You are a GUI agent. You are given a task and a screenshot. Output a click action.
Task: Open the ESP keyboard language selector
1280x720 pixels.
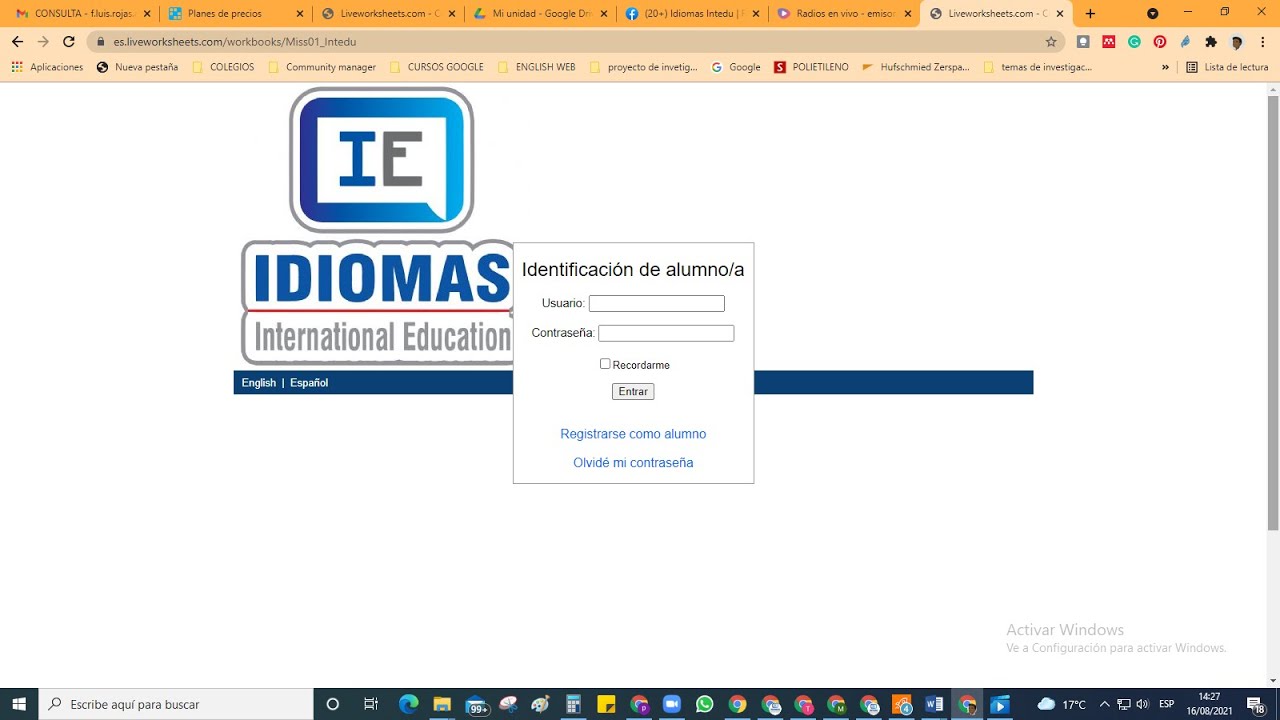[x=1166, y=704]
